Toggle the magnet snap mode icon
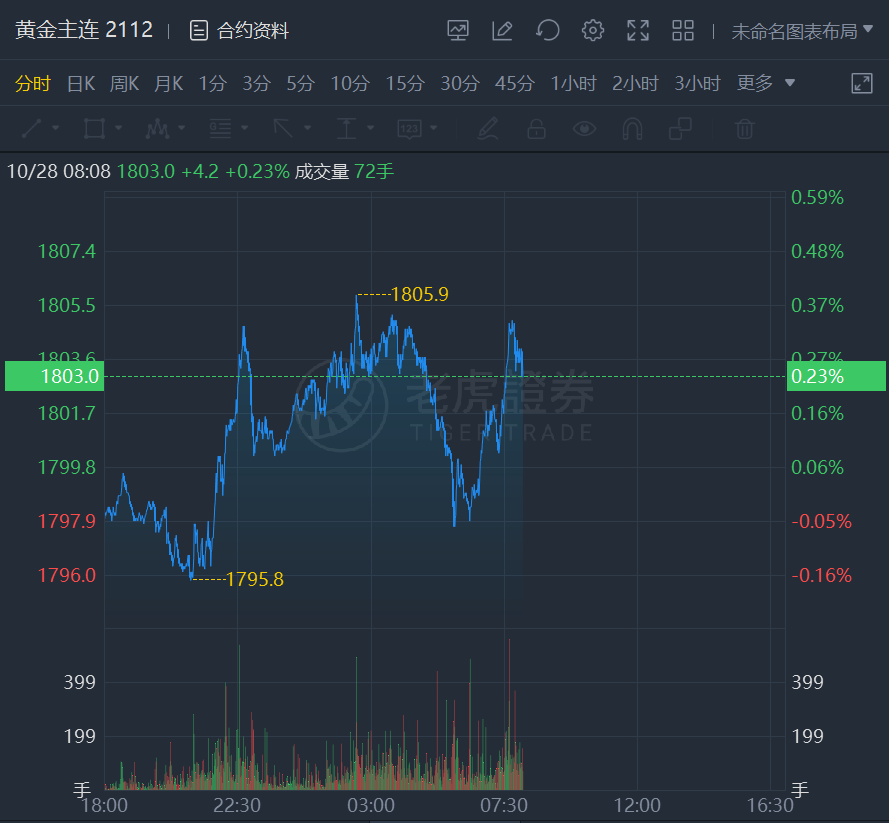The image size is (889, 823). click(x=632, y=128)
